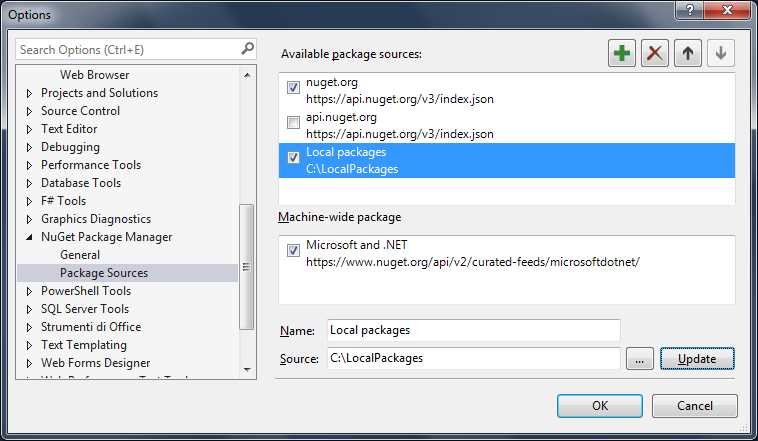Click the tree scrollbar down arrow
This screenshot has height=441, width=758.
tap(247, 370)
